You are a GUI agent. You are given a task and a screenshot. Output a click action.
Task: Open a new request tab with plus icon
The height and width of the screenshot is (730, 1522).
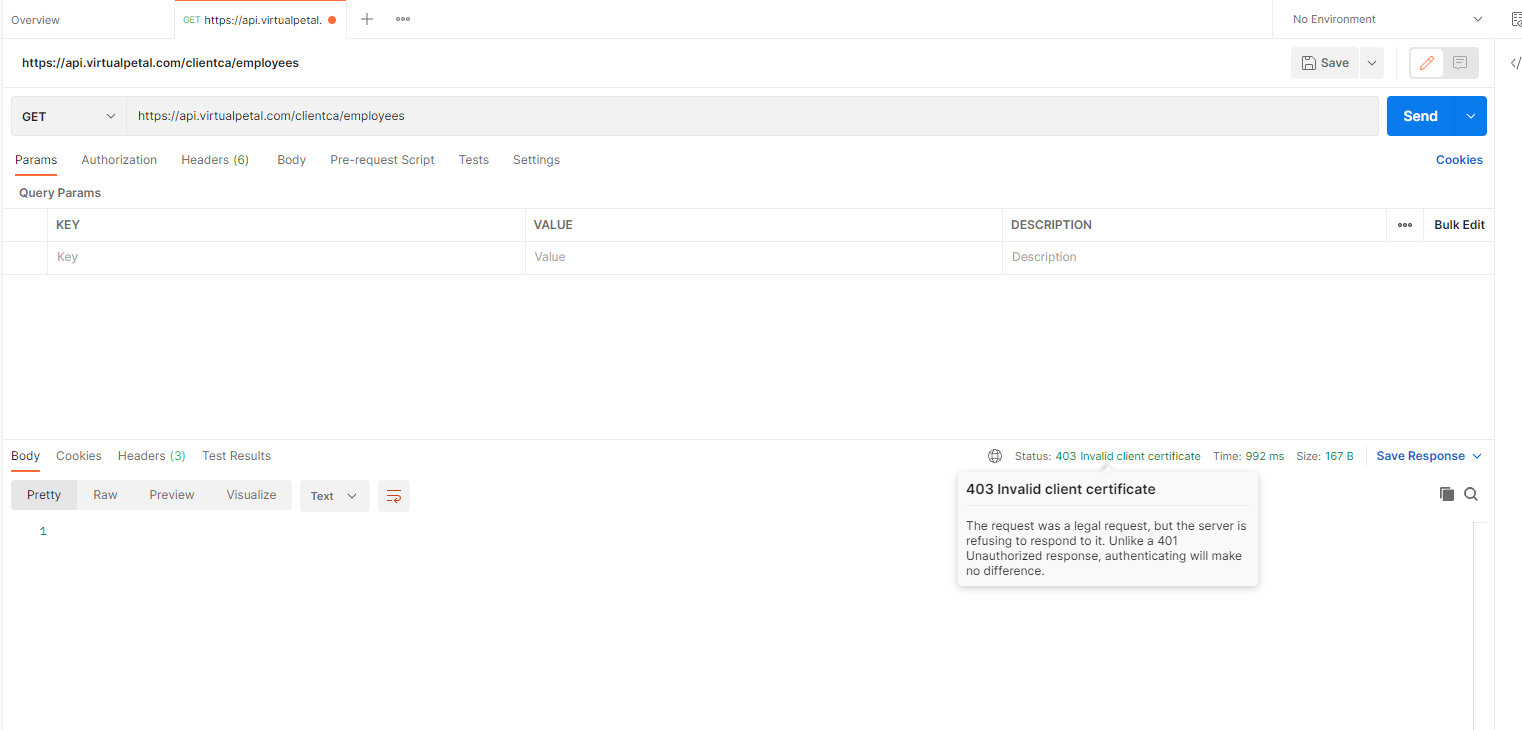pyautogui.click(x=367, y=19)
